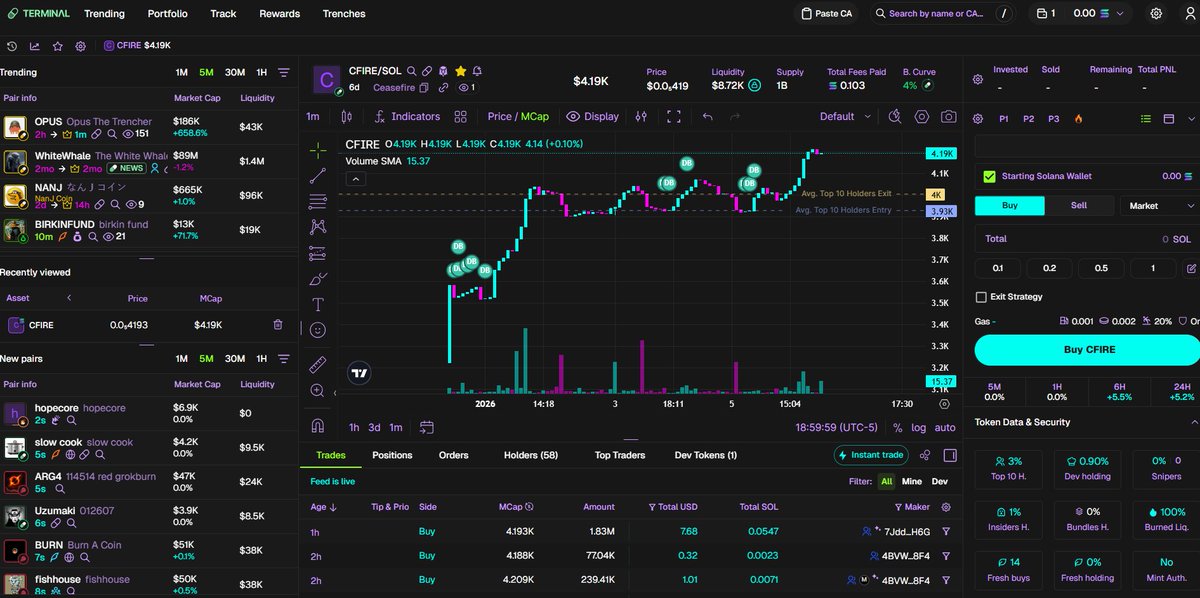Open the emoji sticker tool
This screenshot has height=598, width=1200.
(318, 329)
